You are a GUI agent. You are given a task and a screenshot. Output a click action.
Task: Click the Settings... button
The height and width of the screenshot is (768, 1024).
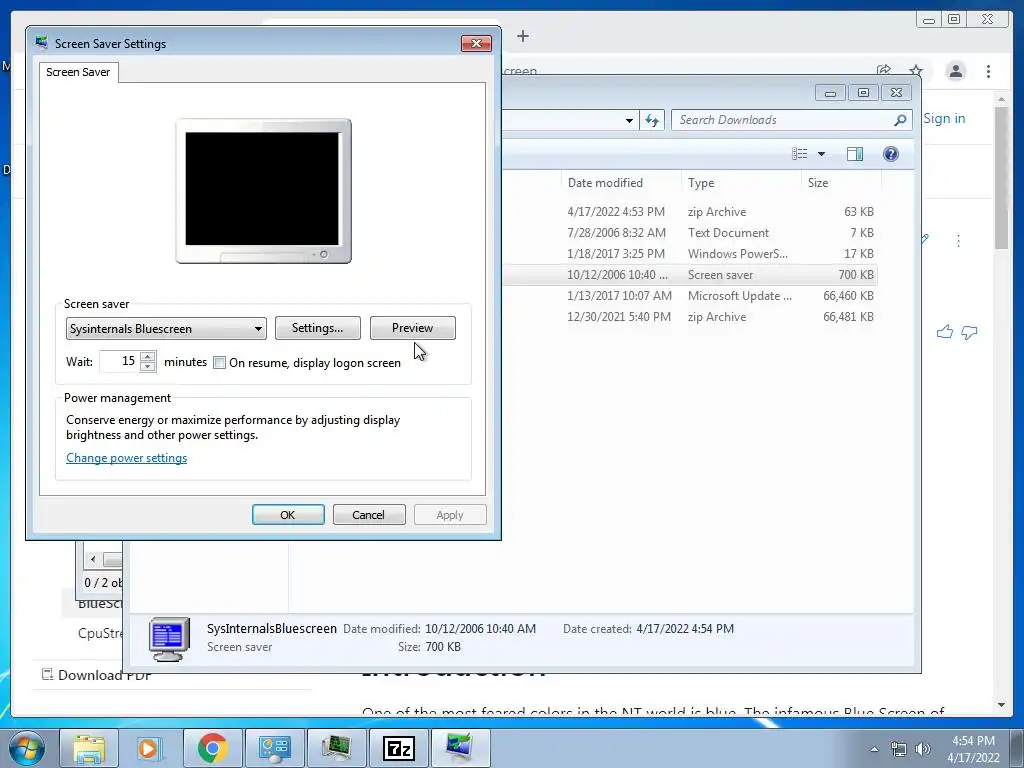click(317, 328)
